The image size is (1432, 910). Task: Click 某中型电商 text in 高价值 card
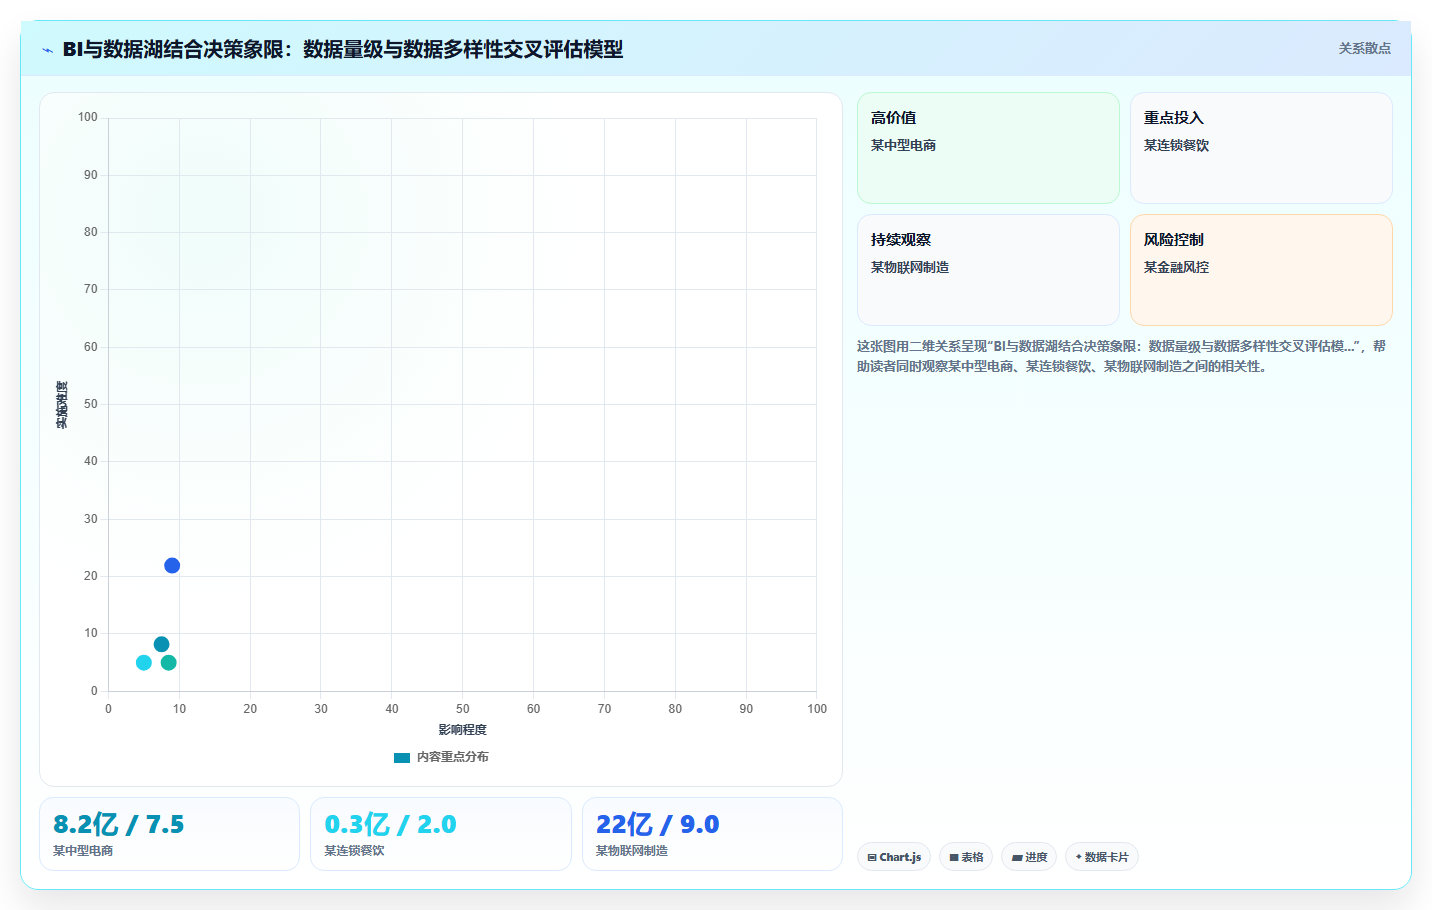[903, 145]
